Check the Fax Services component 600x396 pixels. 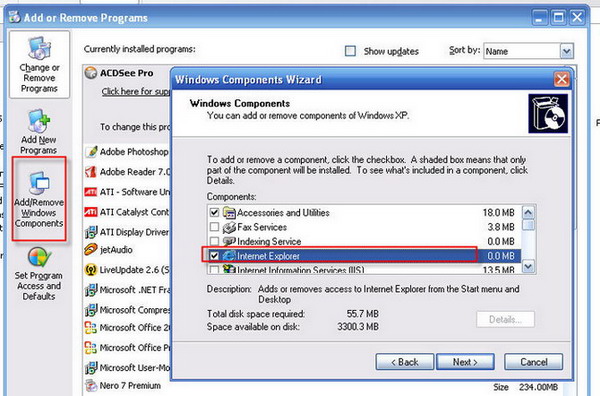(214, 227)
